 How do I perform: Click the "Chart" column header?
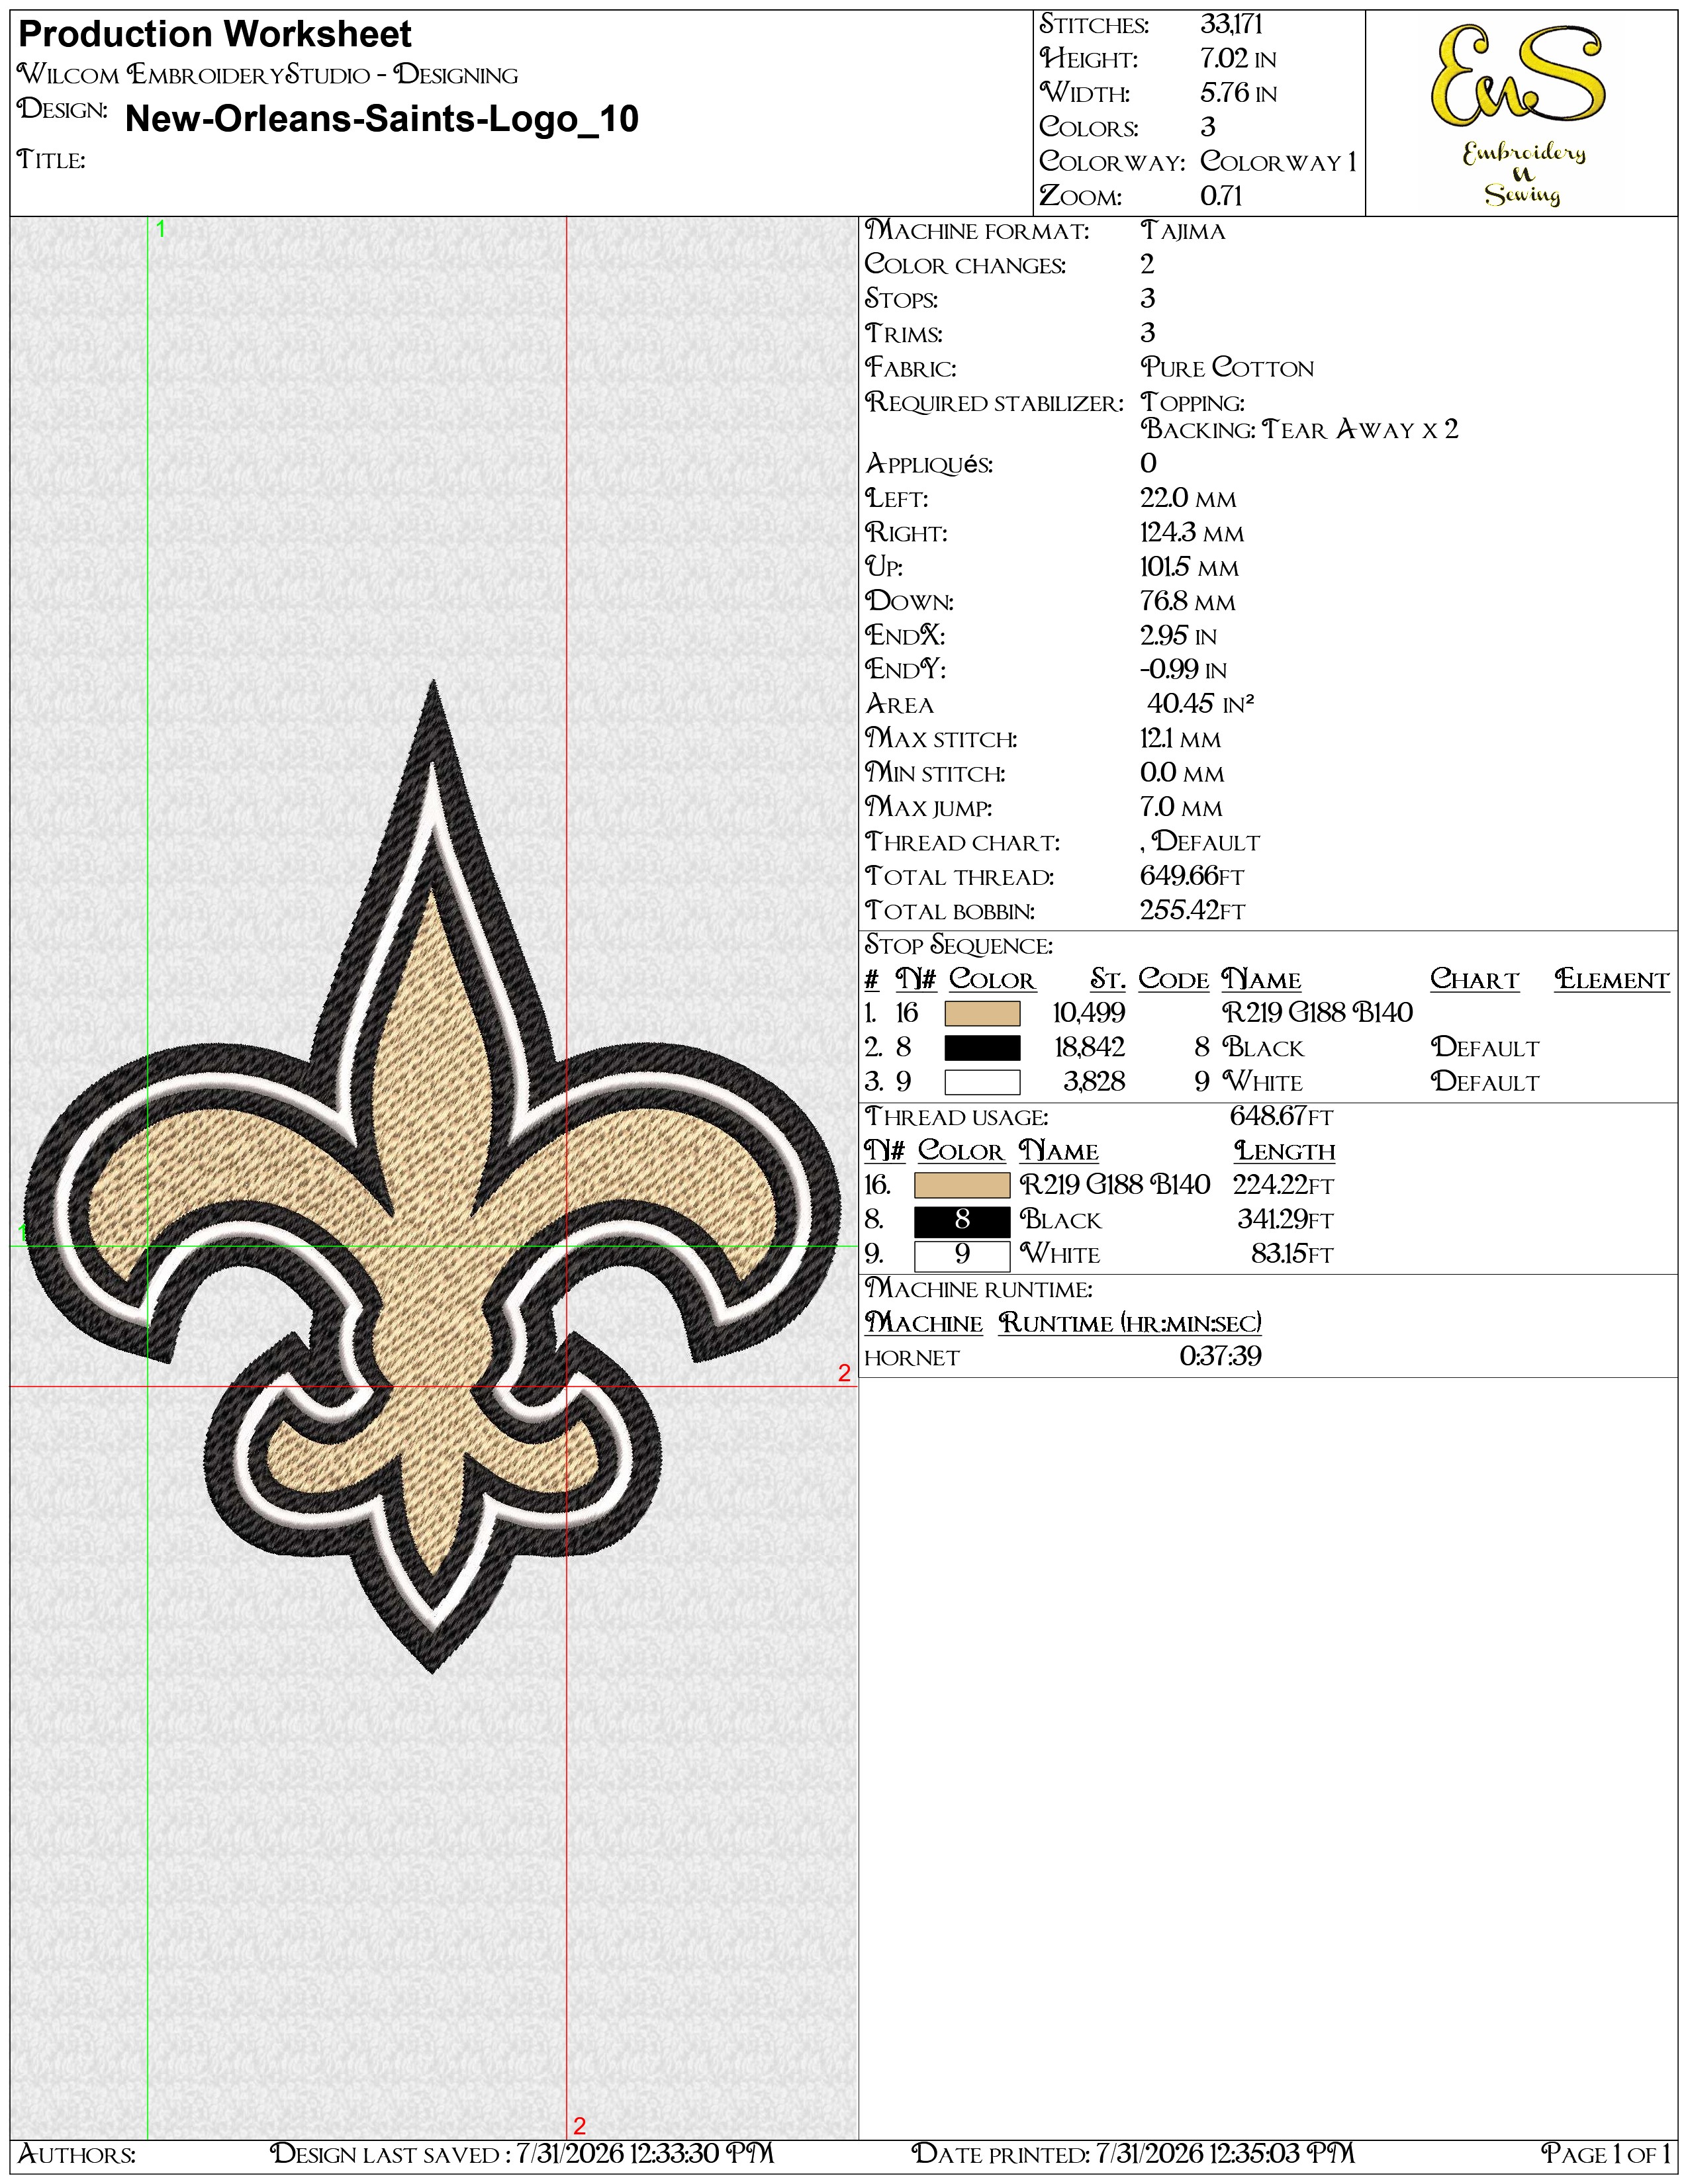click(1475, 979)
